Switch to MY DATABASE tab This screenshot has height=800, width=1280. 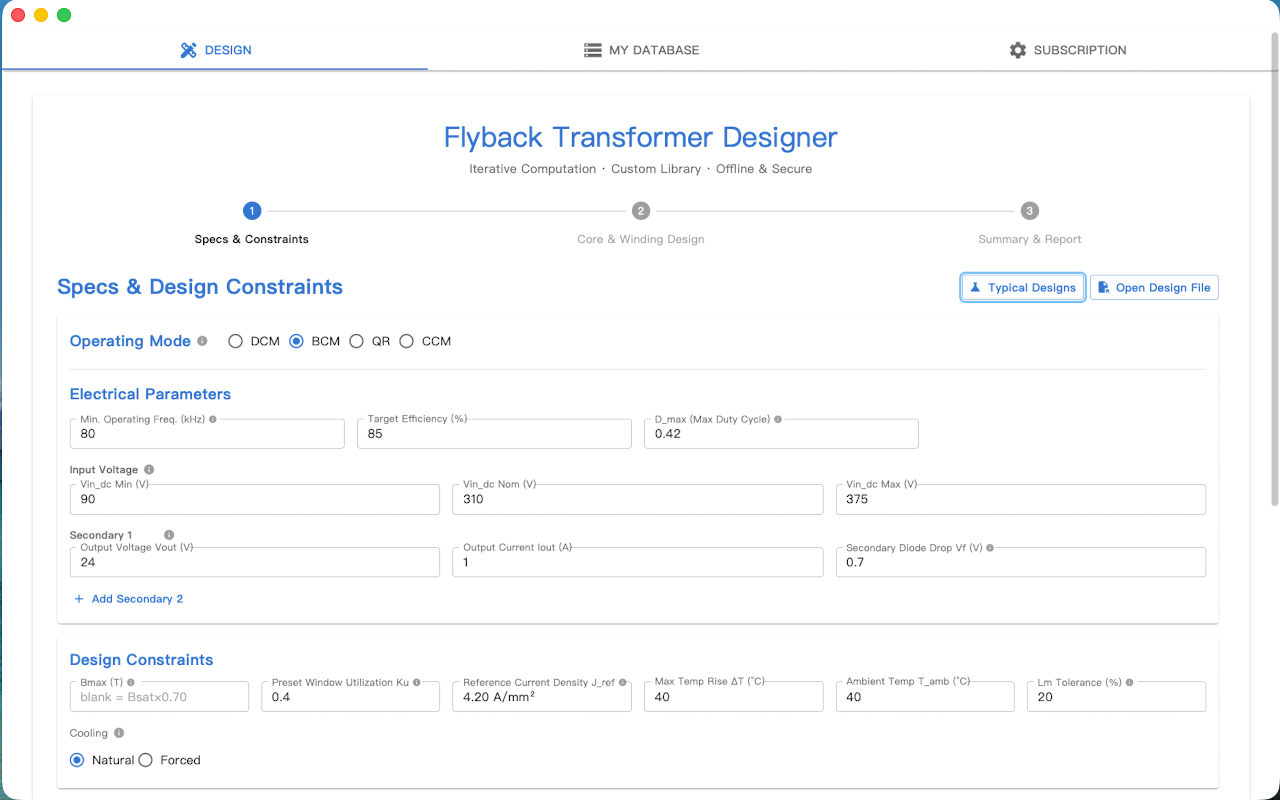click(x=641, y=50)
